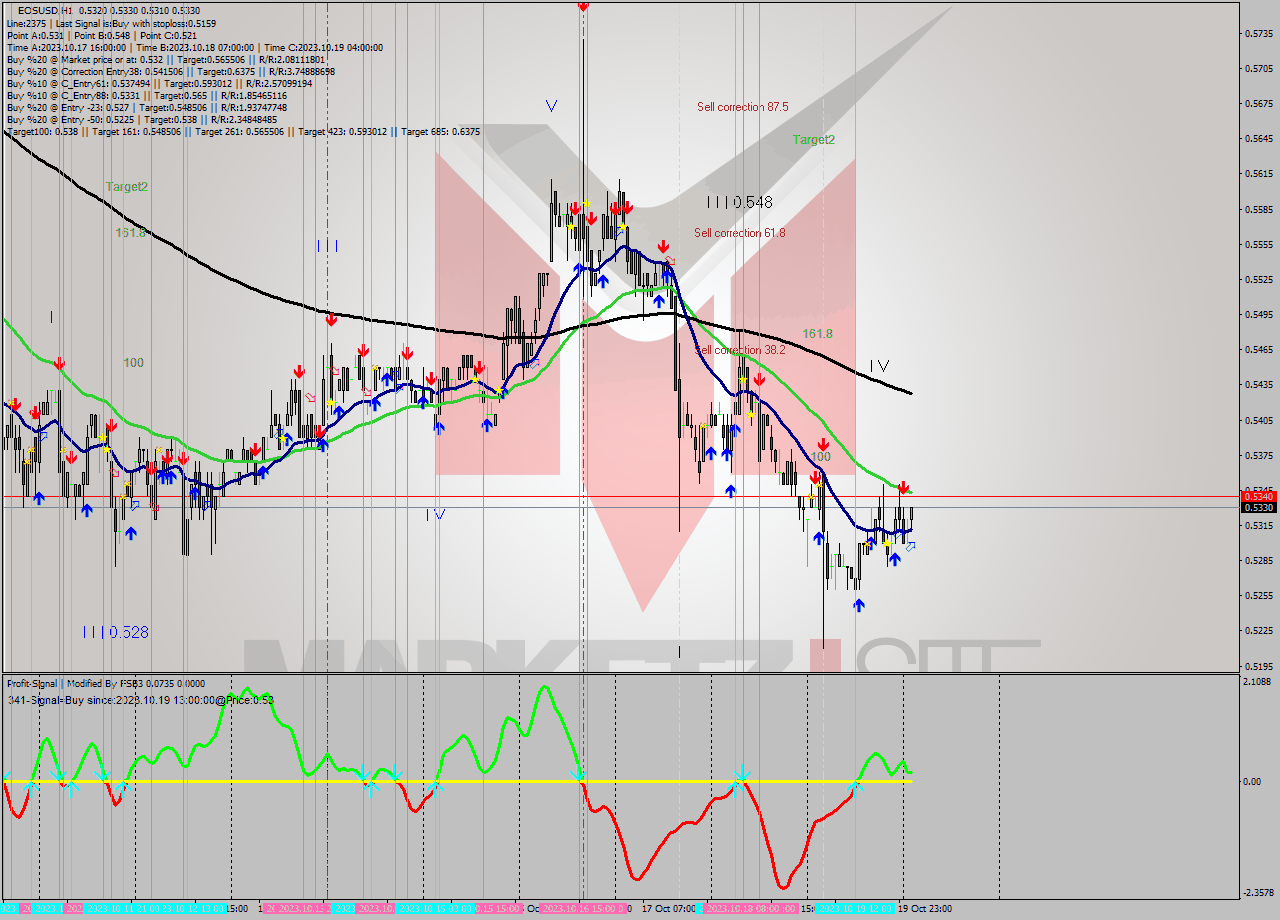Click the 0.5435 price axis value
Viewport: 1280px width, 920px height.
(1259, 385)
